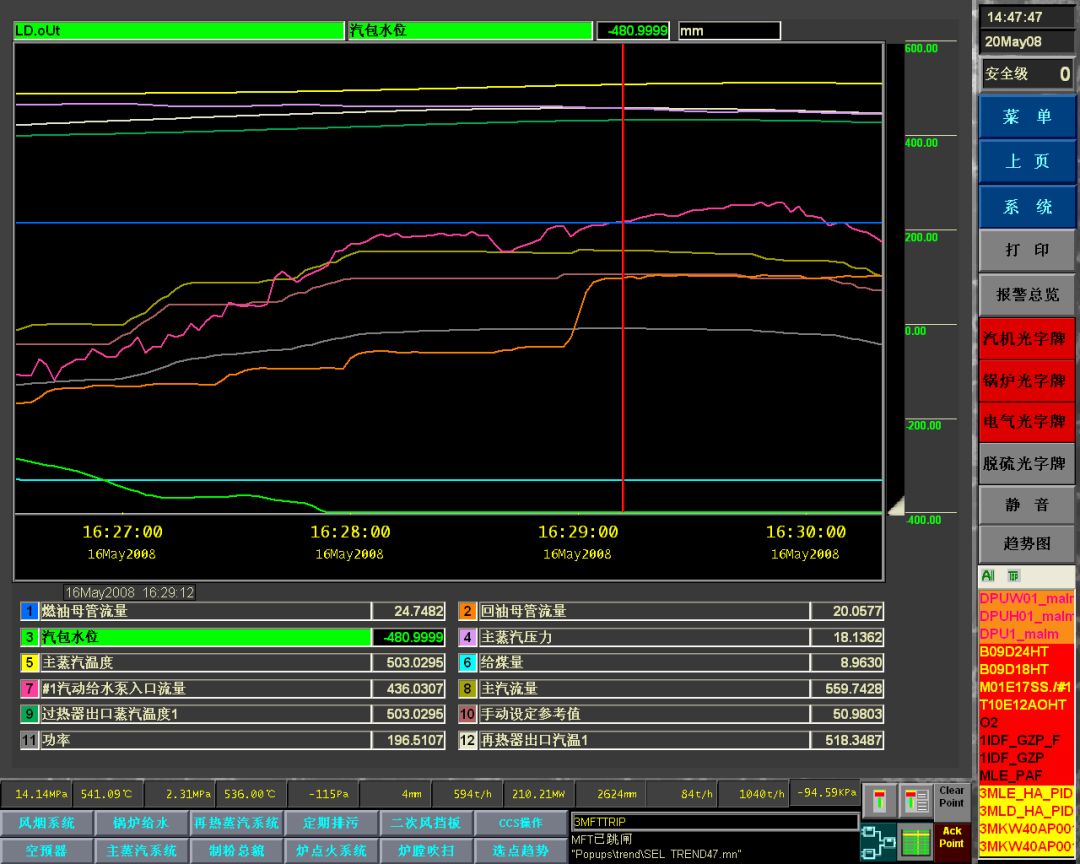Select alarm B09D24HT in list

point(1026,652)
